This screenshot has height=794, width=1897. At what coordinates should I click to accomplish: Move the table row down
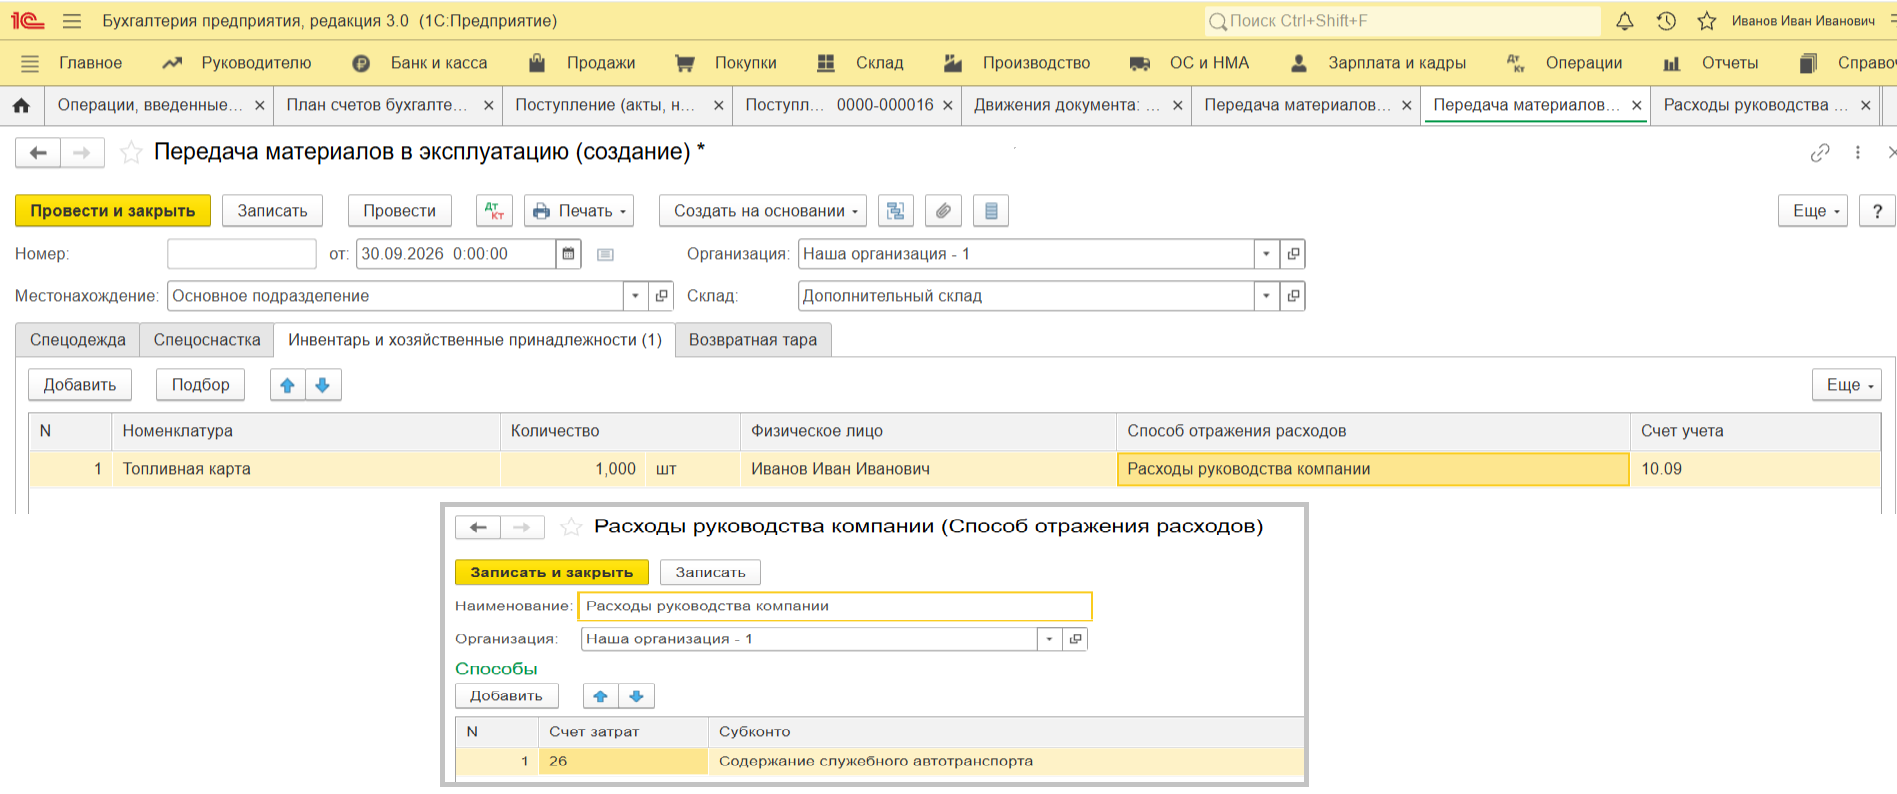[323, 385]
